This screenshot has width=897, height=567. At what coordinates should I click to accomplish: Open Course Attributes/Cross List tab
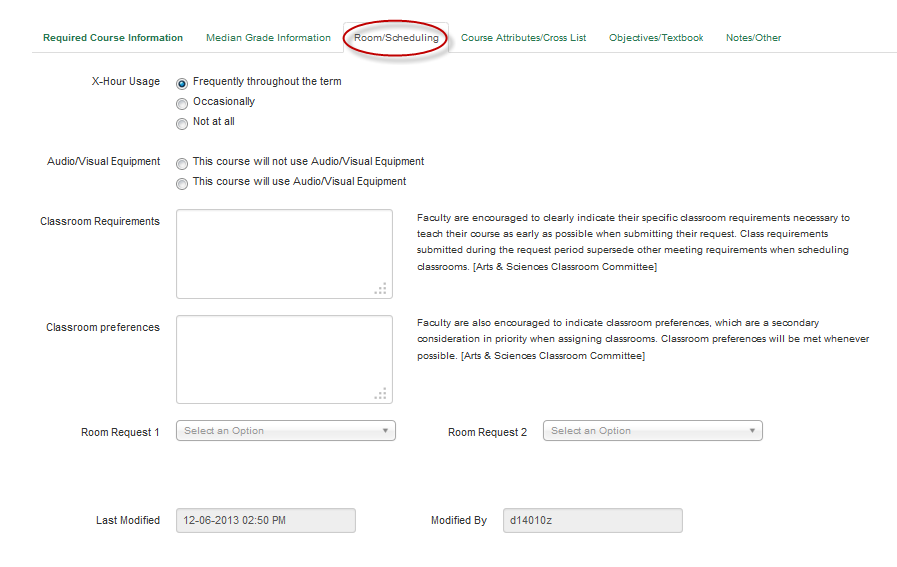(523, 38)
